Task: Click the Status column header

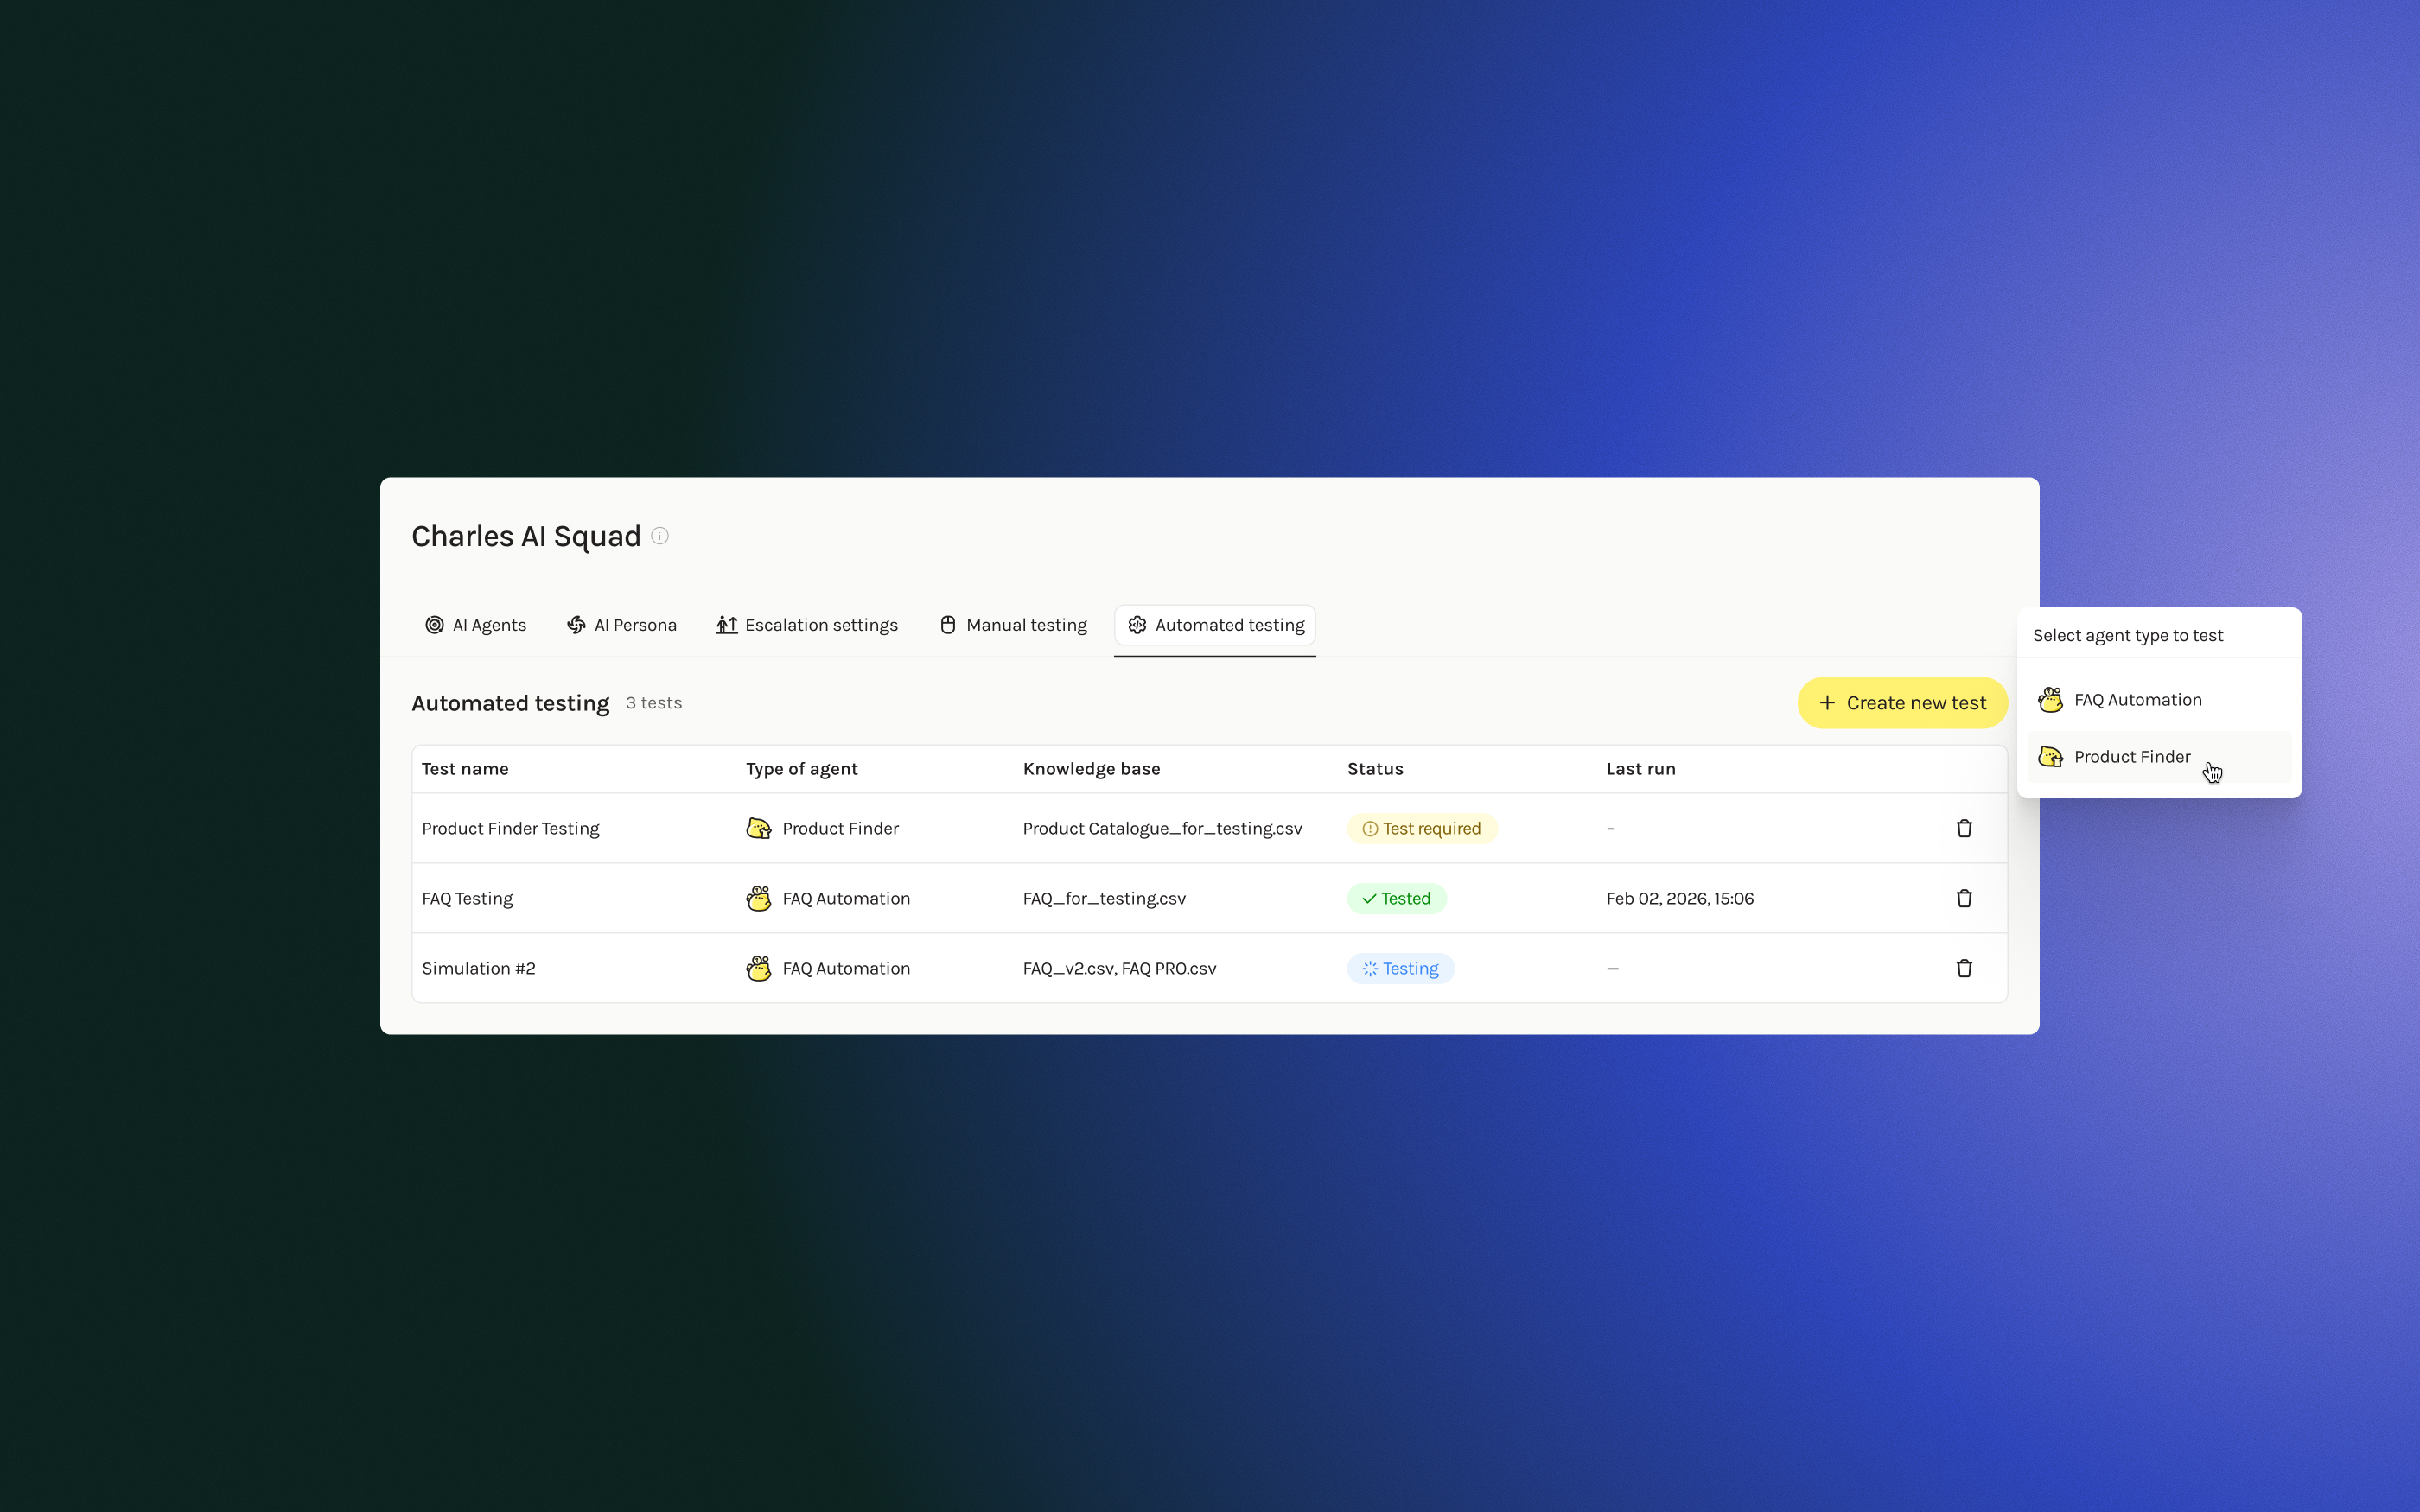Action: [1375, 769]
